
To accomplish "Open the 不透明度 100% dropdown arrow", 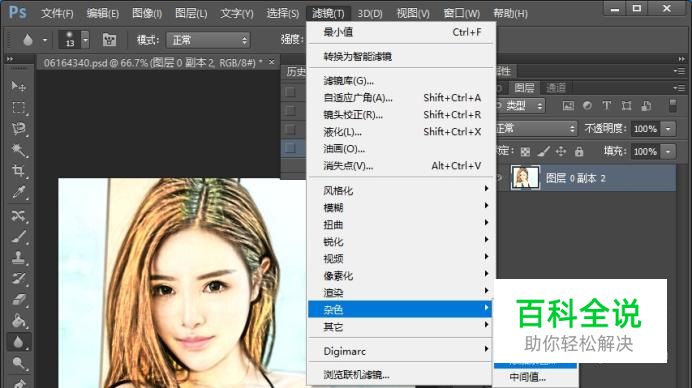I will point(668,129).
